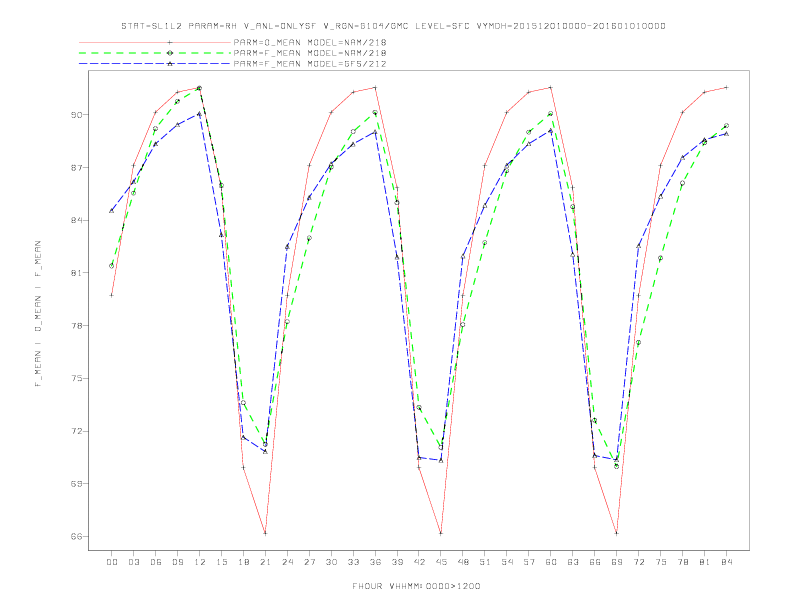Image resolution: width=792 pixels, height=612 pixels.
Task: Click x-axis tick label 84
Action: point(726,562)
